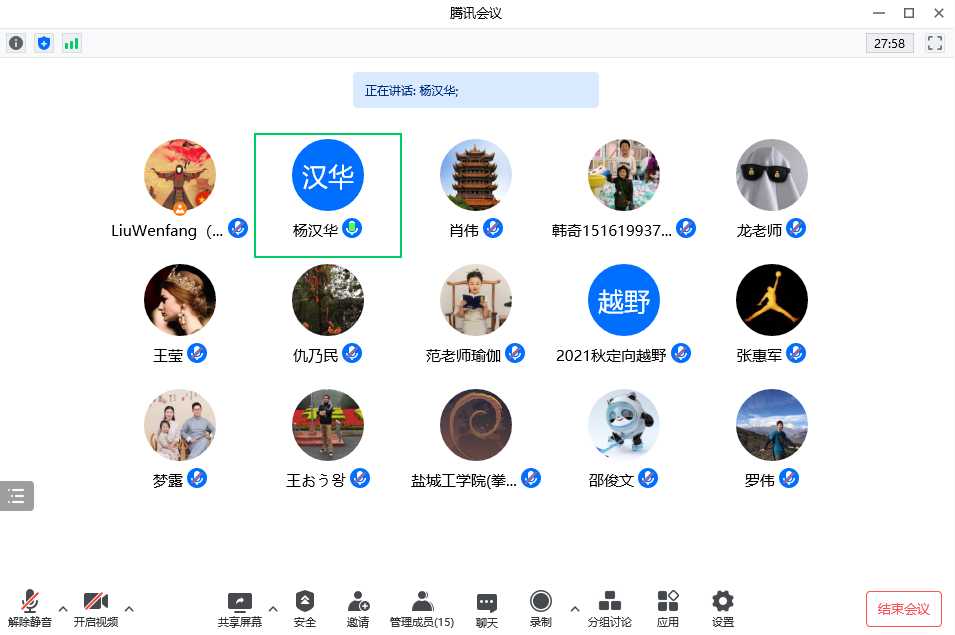Viewport: 955px width, 635px height.
Task: Open the 安全 security options
Action: pyautogui.click(x=305, y=608)
